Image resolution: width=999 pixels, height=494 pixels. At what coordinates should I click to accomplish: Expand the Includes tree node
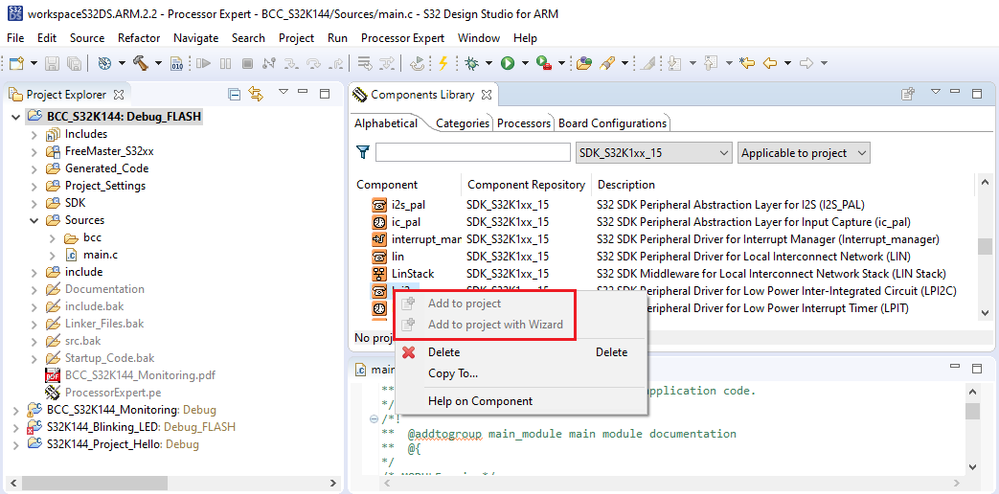(x=34, y=134)
